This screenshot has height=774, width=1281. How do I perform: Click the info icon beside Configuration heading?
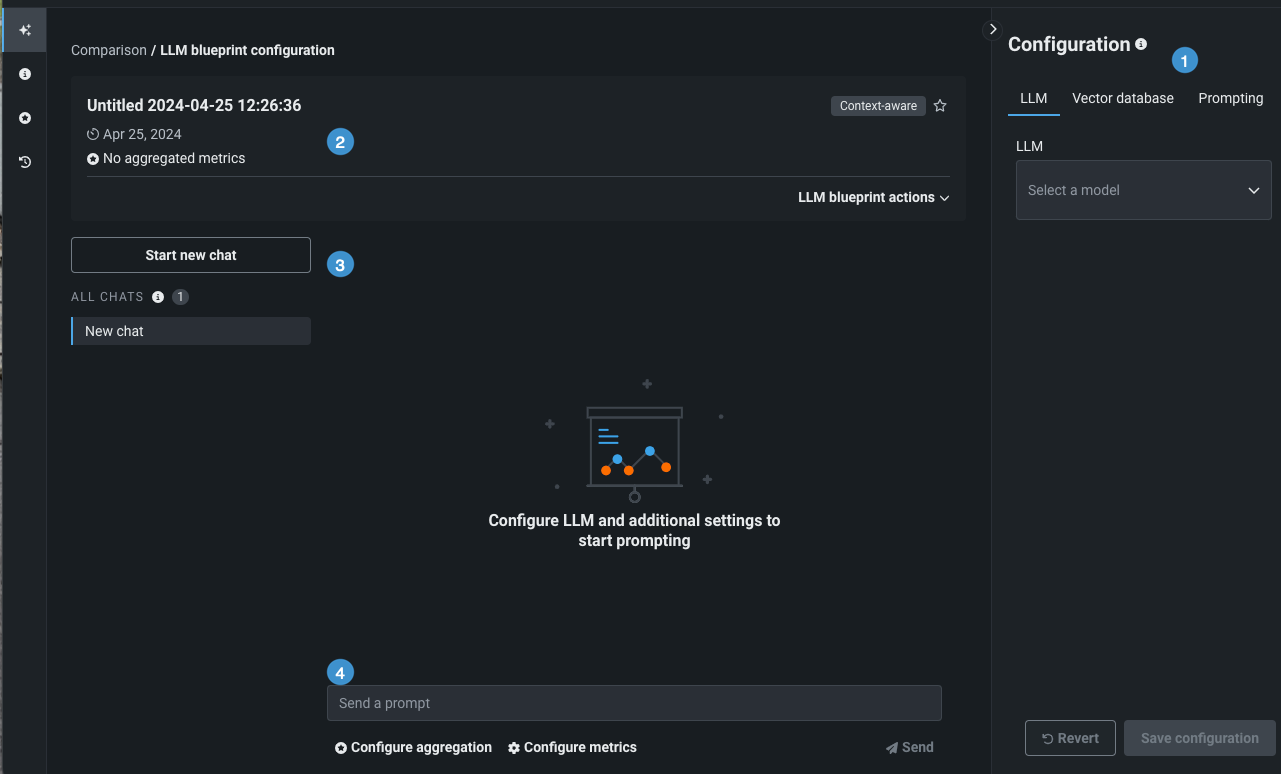pos(1141,44)
